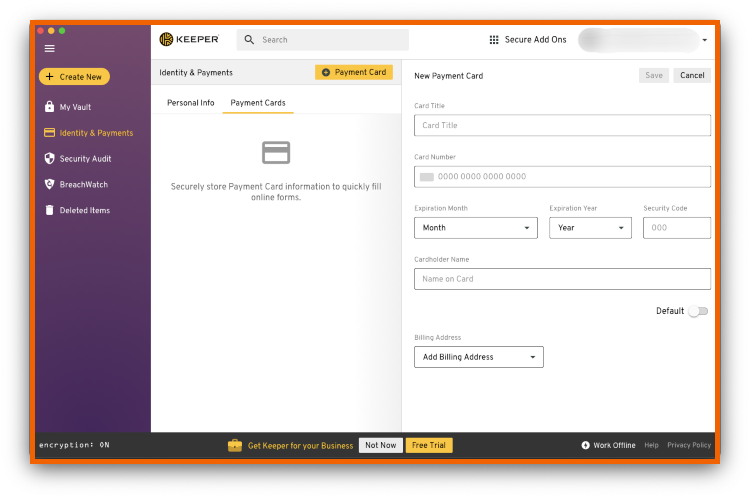Focus the Search field
This screenshot has width=750, height=498.
(x=322, y=40)
